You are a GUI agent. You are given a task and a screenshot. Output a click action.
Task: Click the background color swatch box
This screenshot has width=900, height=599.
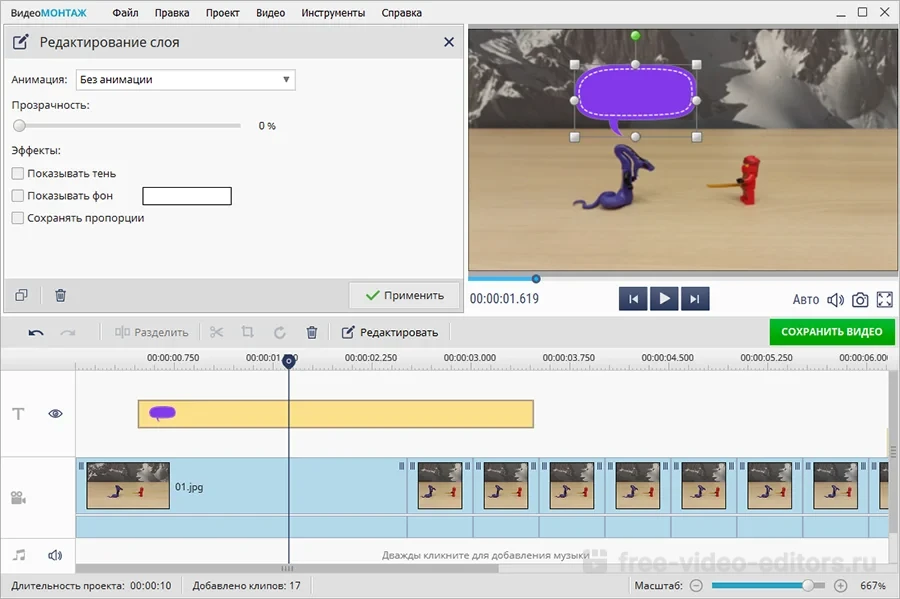tap(187, 196)
